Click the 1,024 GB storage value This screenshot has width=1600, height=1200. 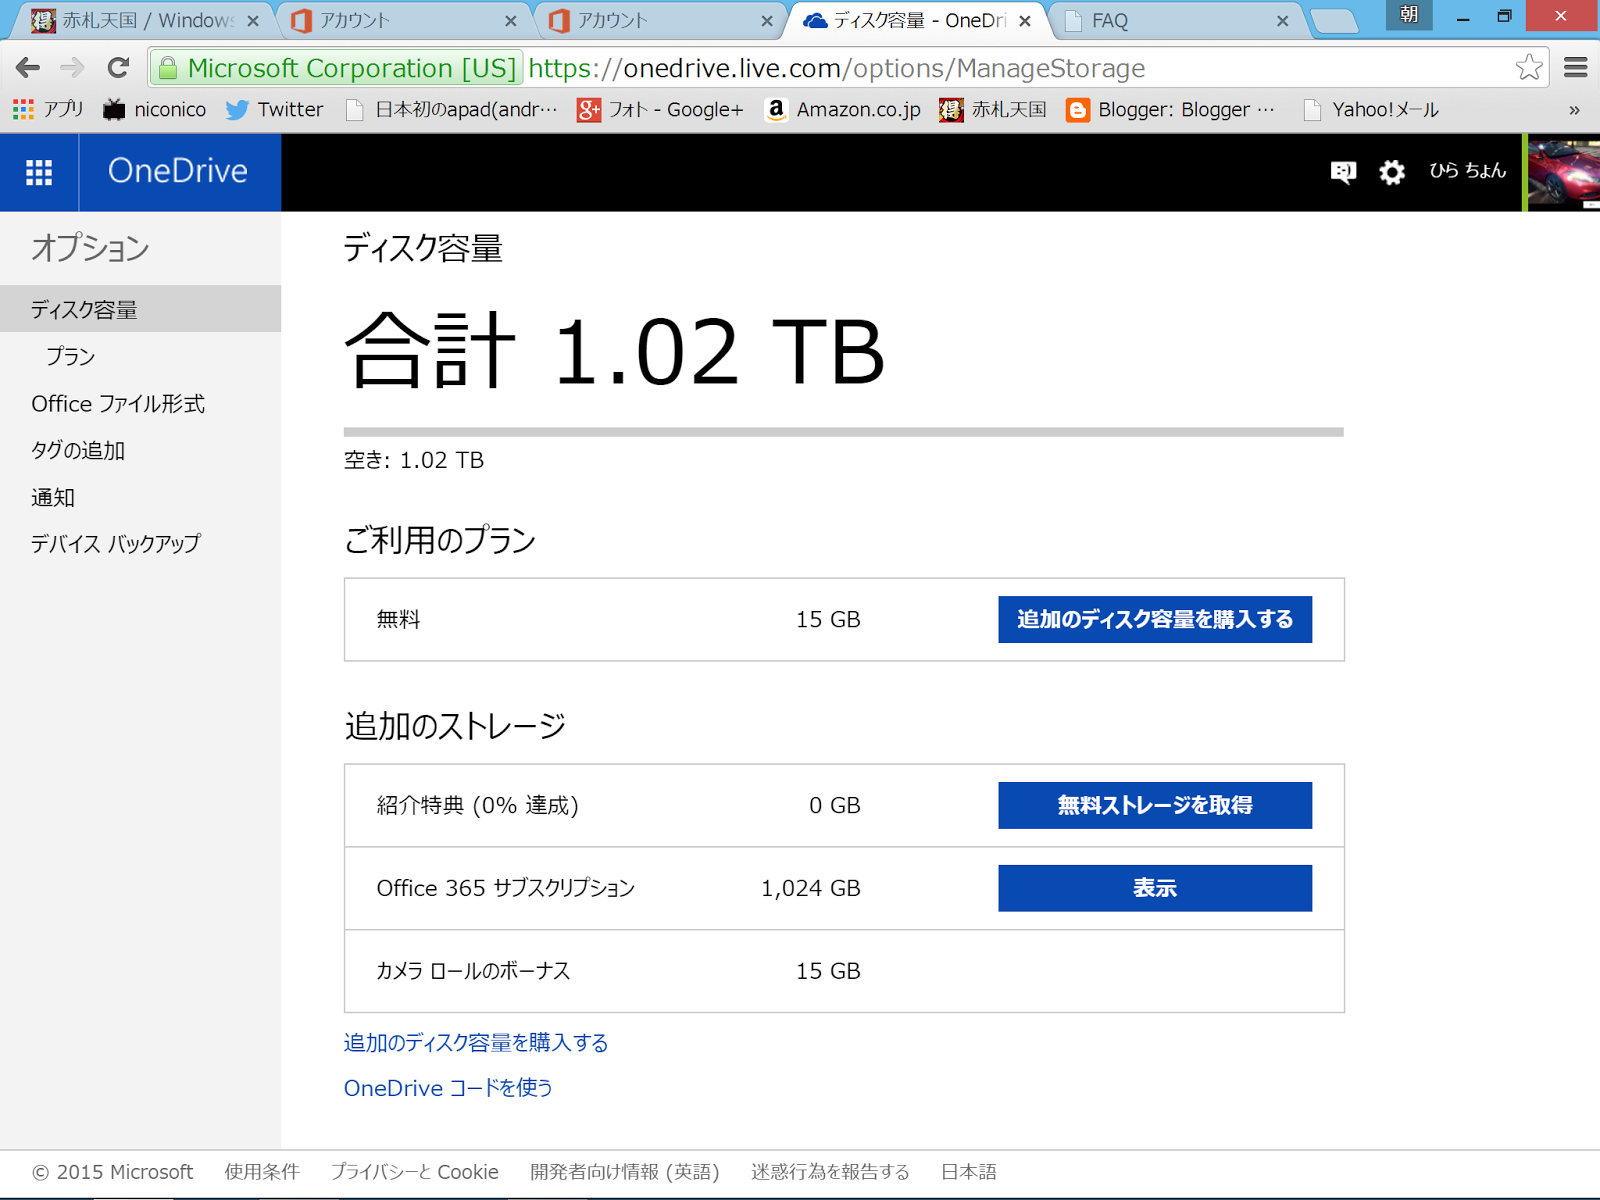click(811, 888)
